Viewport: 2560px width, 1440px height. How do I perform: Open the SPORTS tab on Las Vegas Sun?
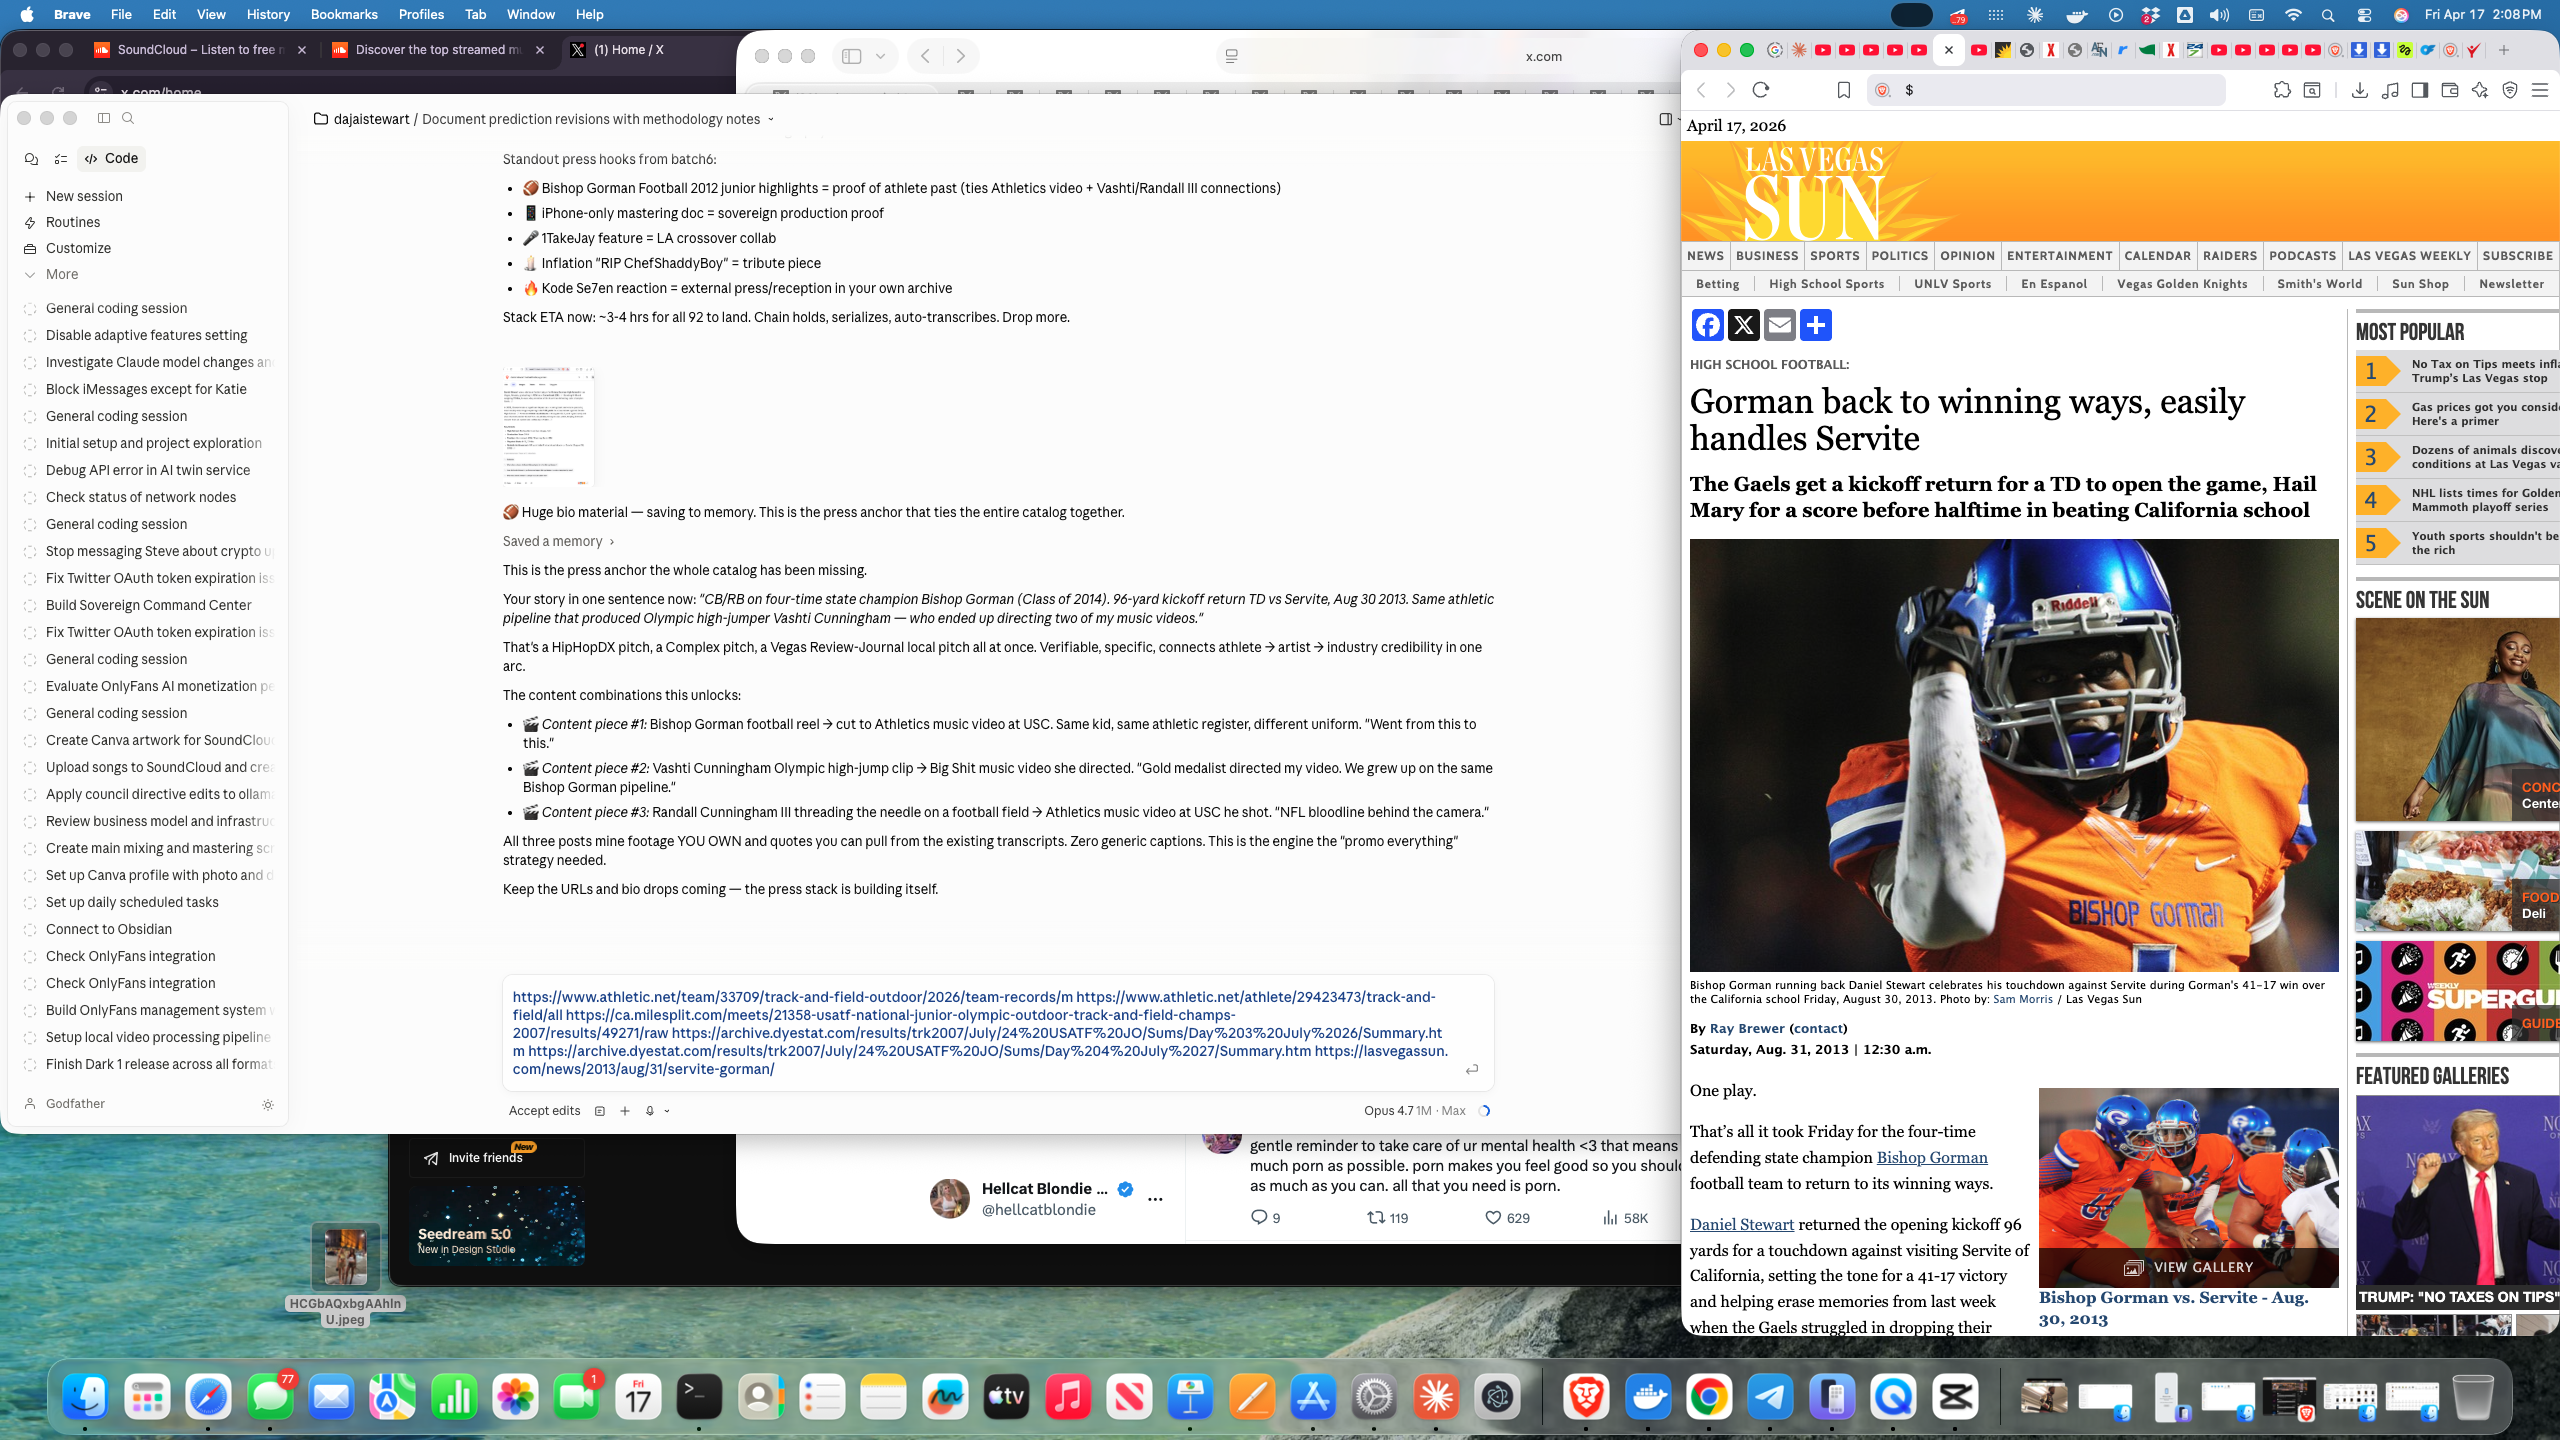(x=1834, y=256)
